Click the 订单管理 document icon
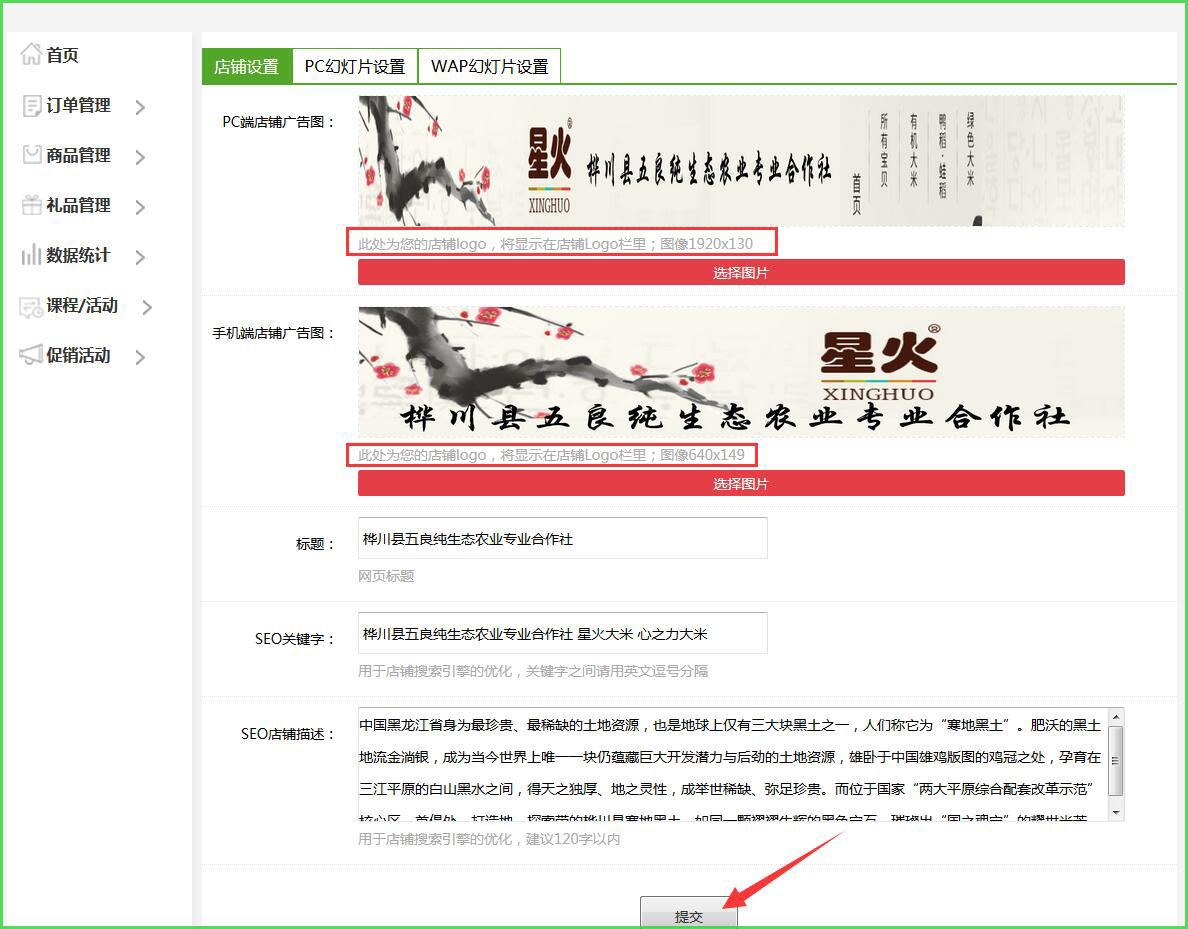 (31, 106)
